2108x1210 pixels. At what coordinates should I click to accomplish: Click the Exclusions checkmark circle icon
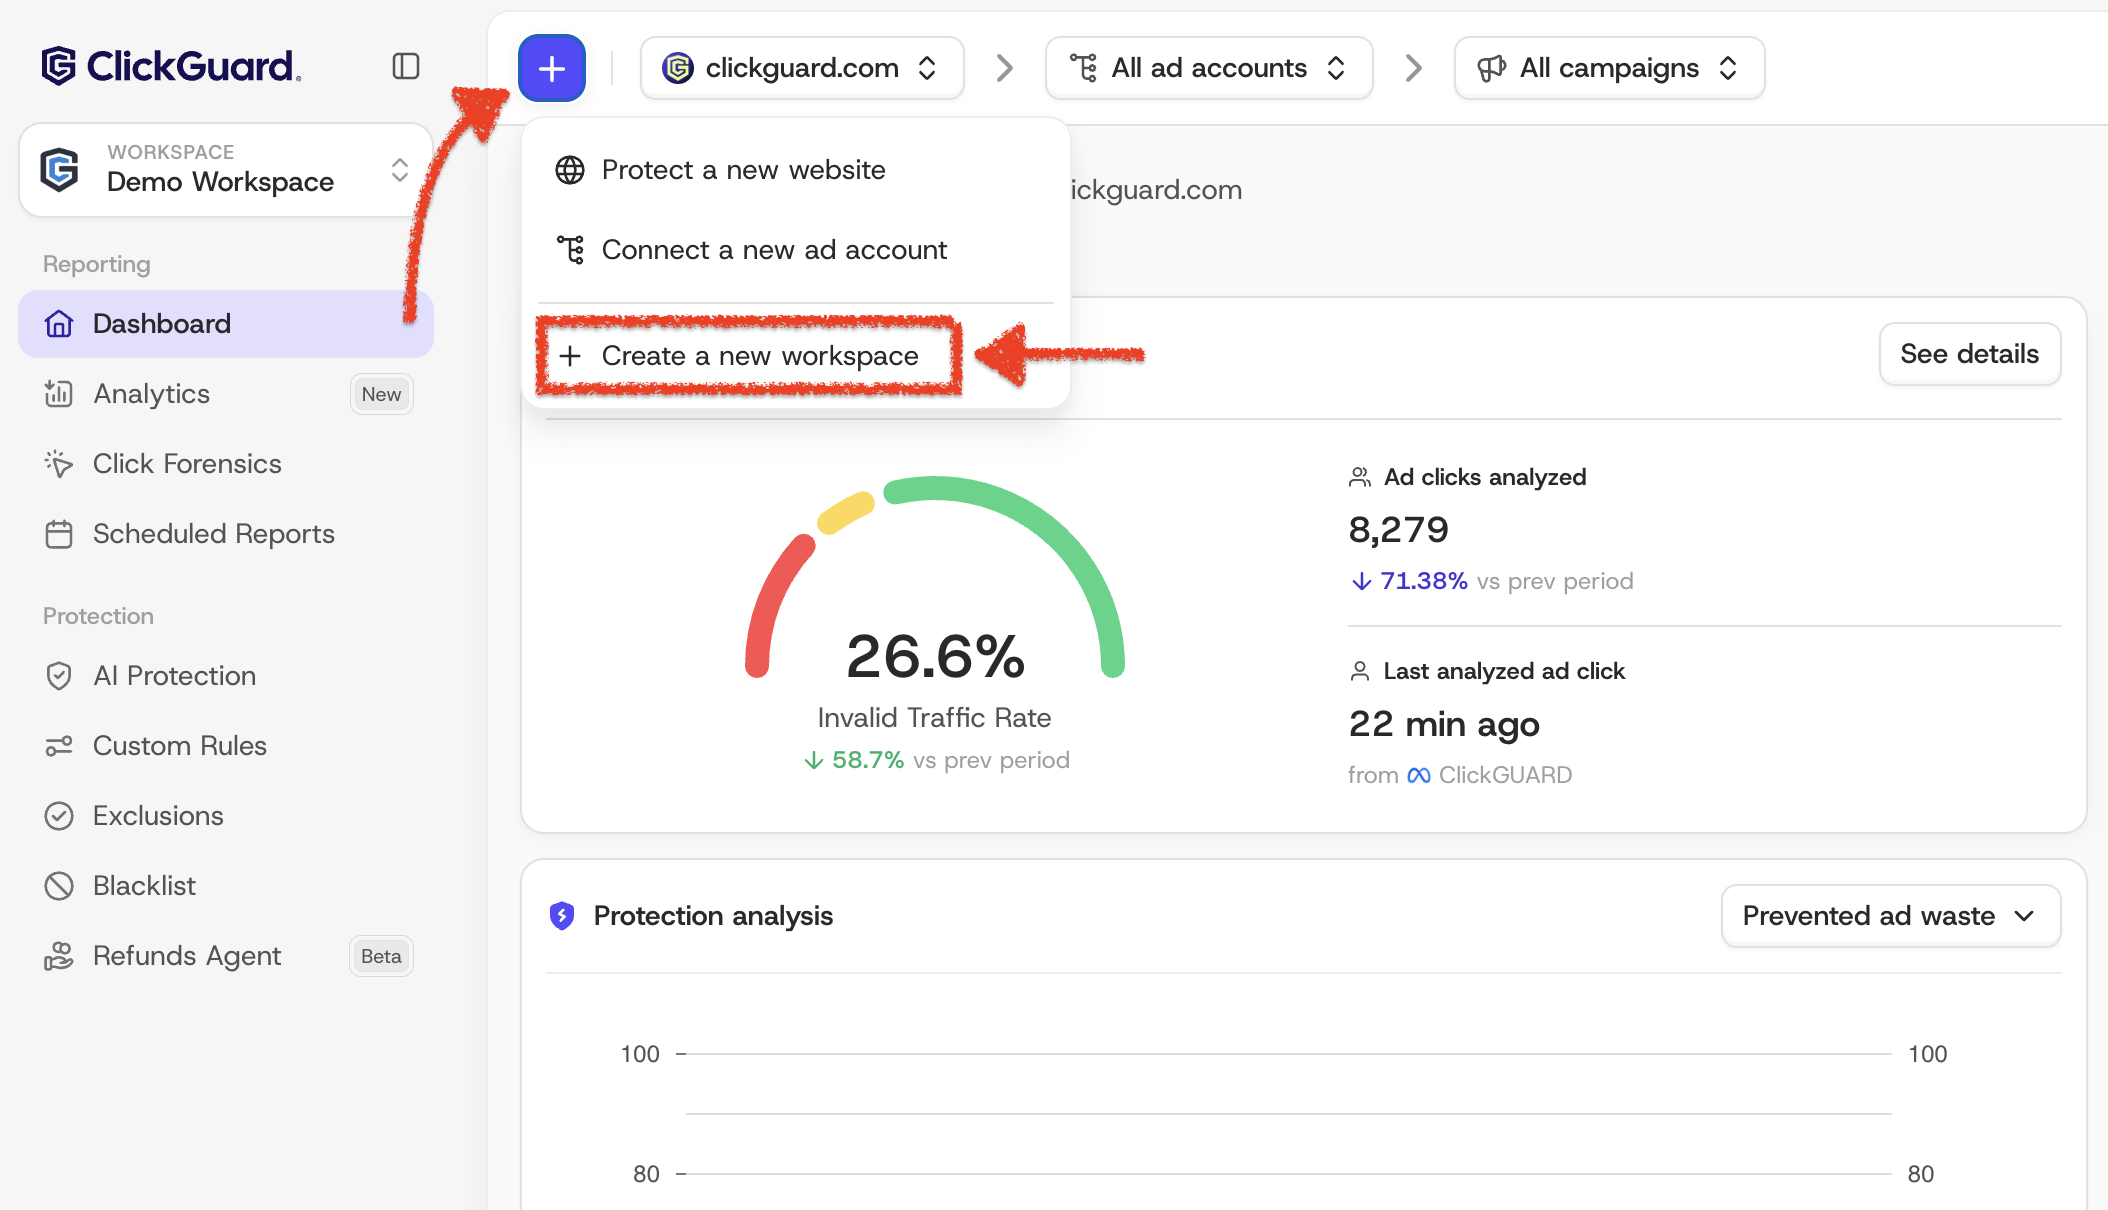click(59, 816)
